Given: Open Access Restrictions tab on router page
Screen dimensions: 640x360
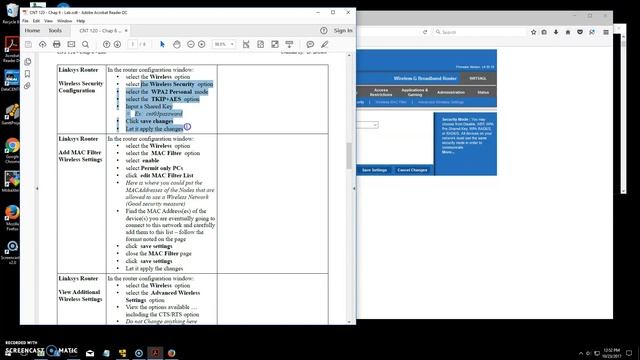Looking at the screenshot, I should pyautogui.click(x=381, y=92).
